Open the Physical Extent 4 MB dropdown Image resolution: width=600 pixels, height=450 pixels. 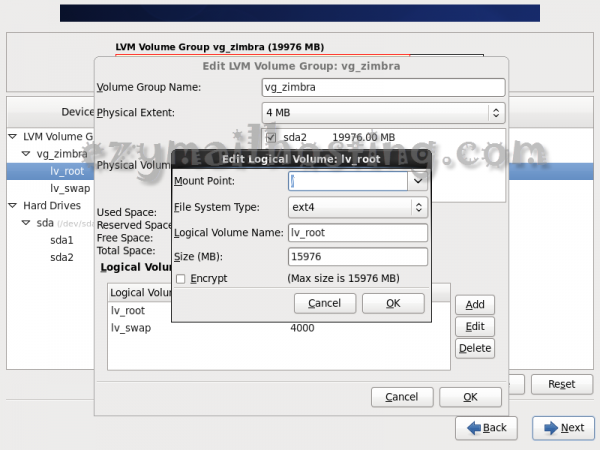pyautogui.click(x=383, y=113)
